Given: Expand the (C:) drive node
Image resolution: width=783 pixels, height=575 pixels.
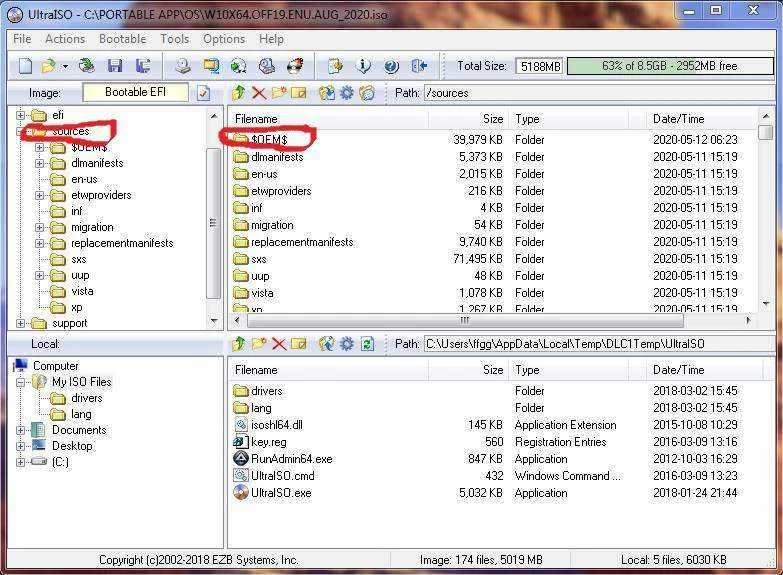Looking at the screenshot, I should tap(20, 463).
